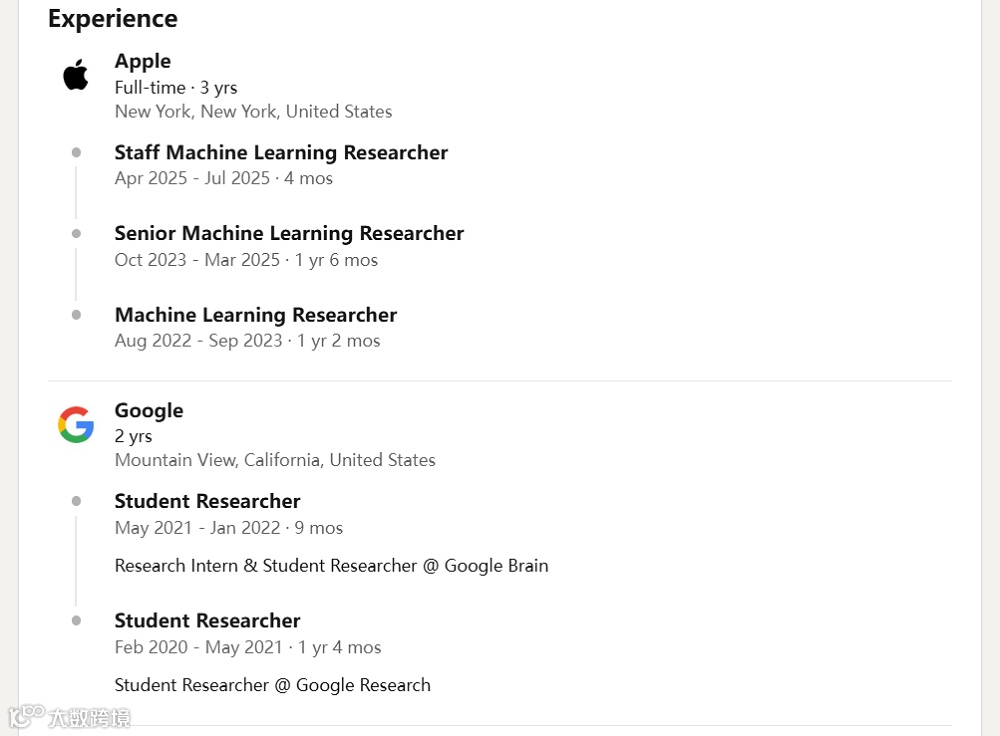Click the Experience section heading
The image size is (1000, 736).
(113, 18)
